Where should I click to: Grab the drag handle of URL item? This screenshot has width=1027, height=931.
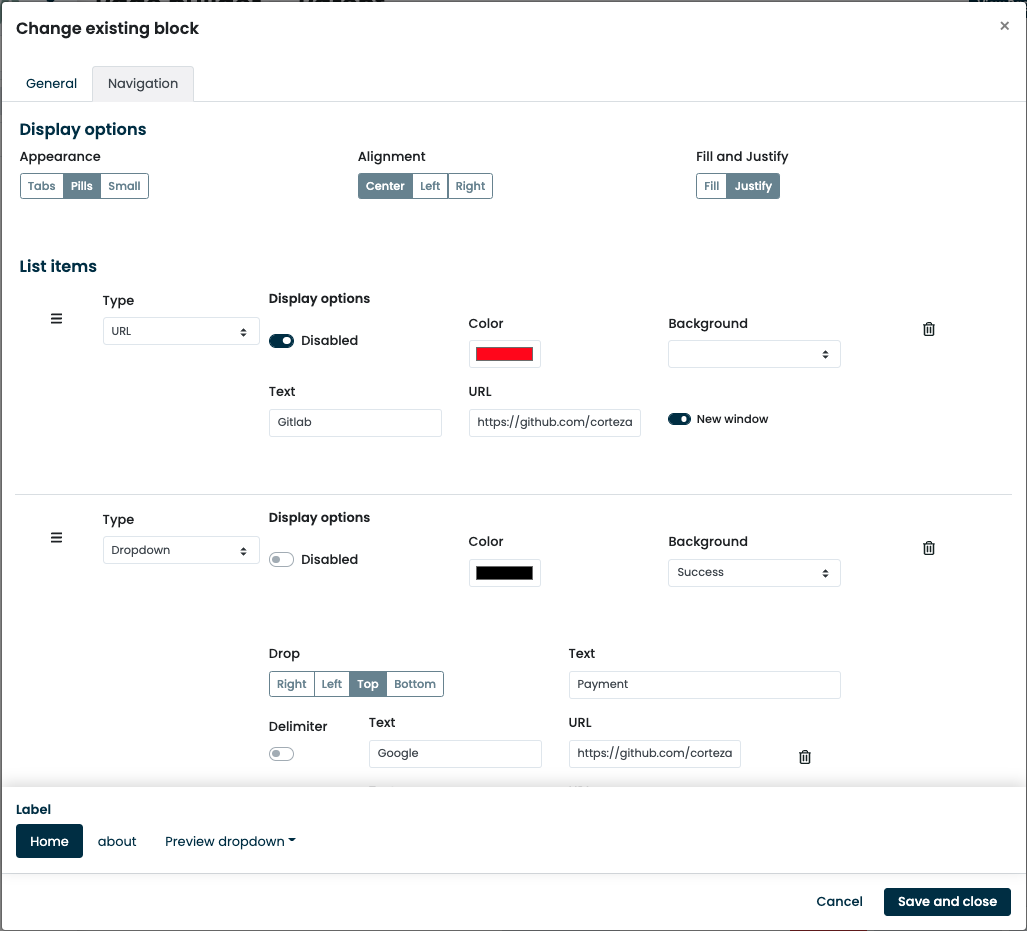pos(56,319)
